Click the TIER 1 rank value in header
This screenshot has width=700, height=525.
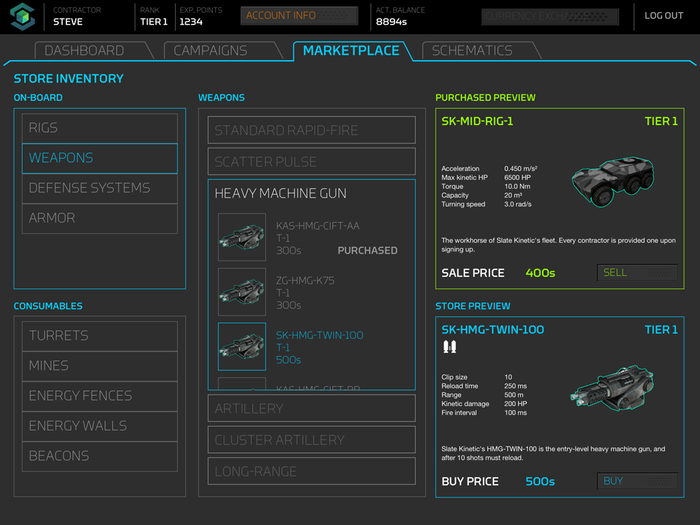(x=154, y=21)
